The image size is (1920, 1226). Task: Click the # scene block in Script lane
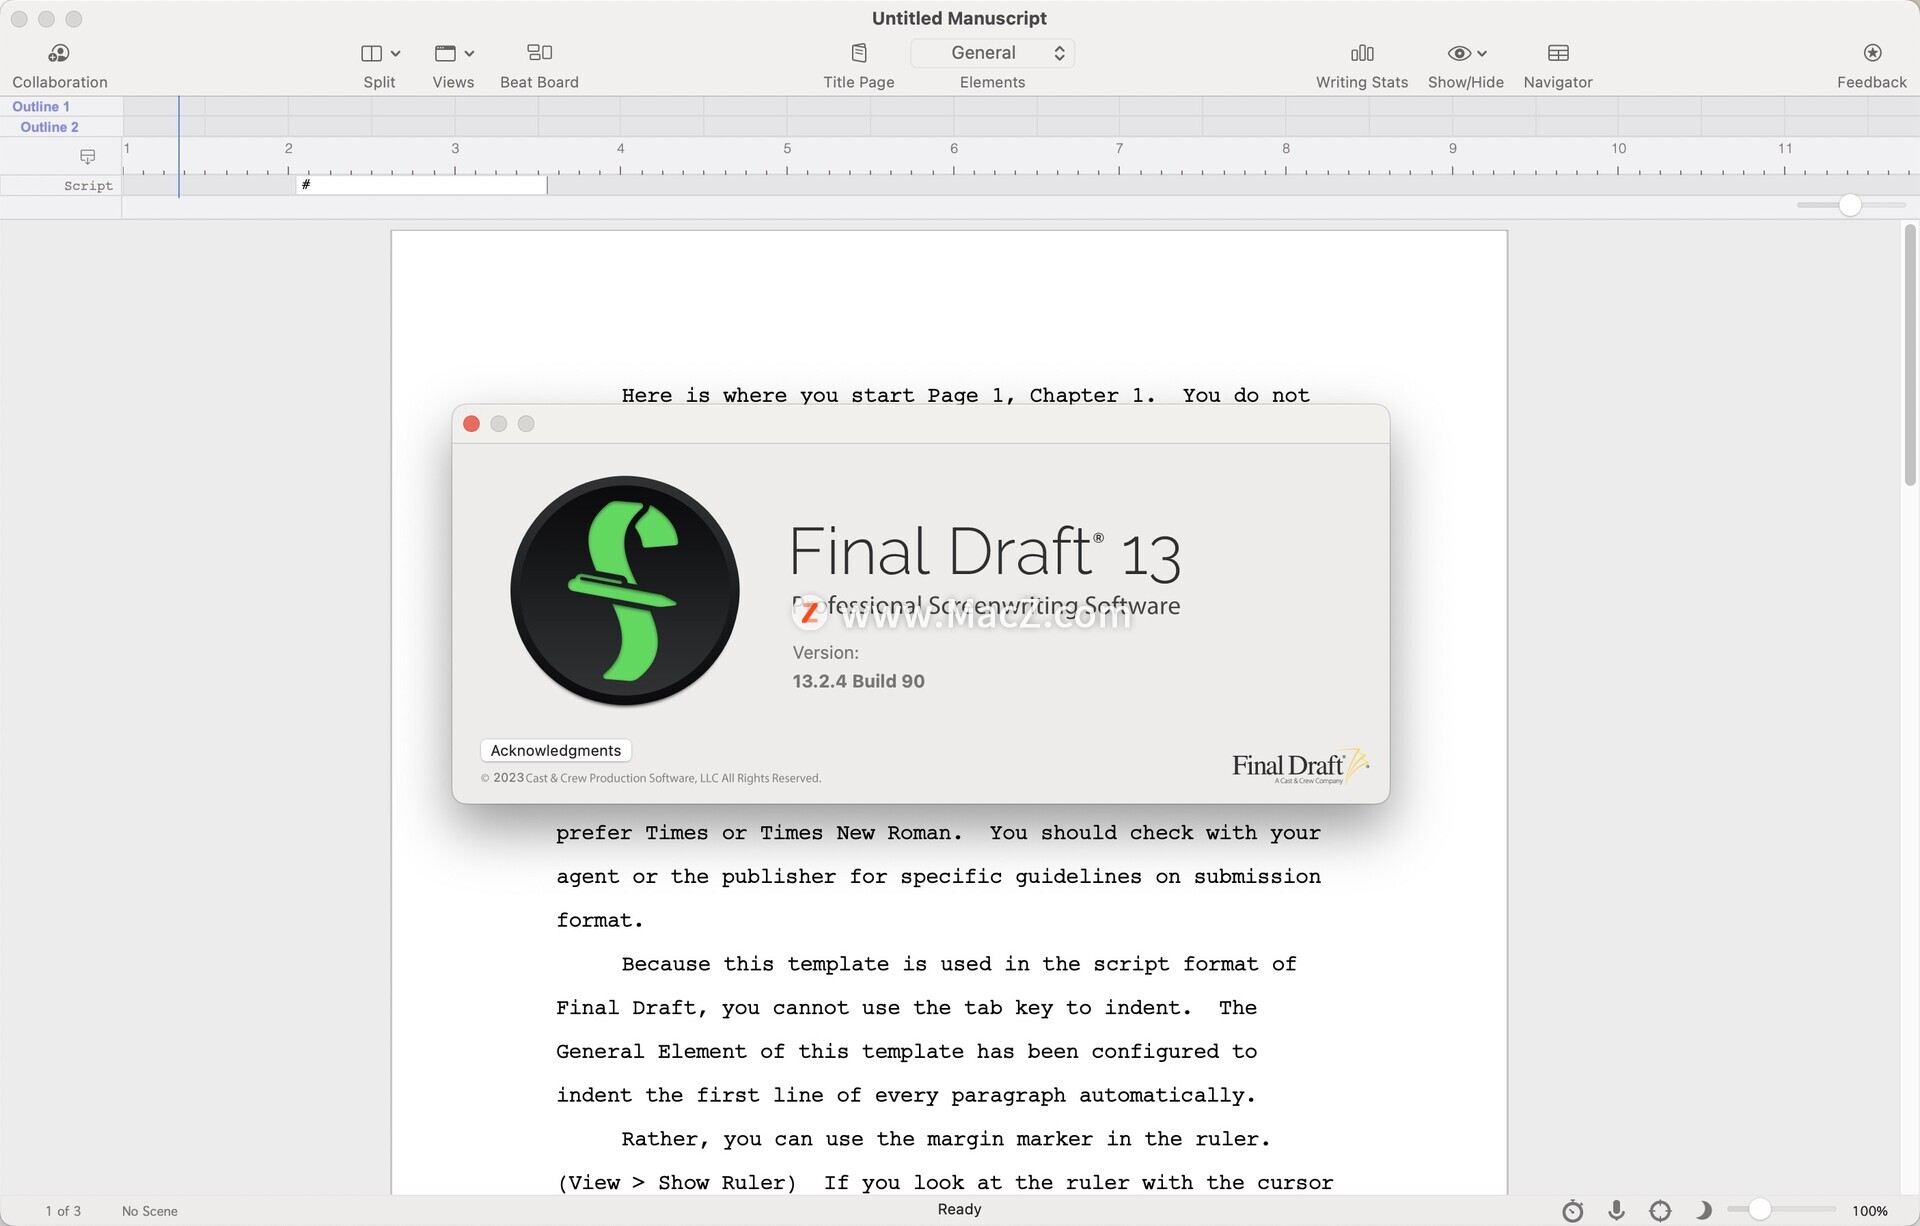point(421,185)
